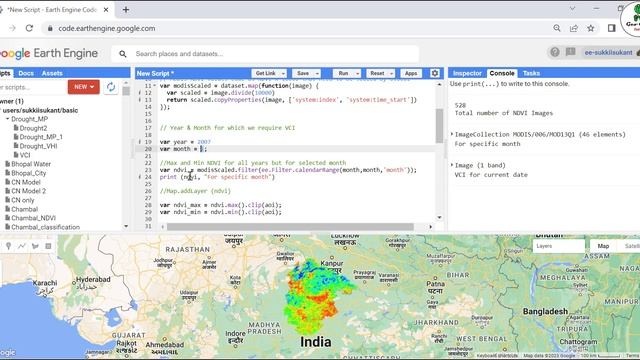640x360 pixels.
Task: Switch the map to Map view
Action: click(603, 246)
